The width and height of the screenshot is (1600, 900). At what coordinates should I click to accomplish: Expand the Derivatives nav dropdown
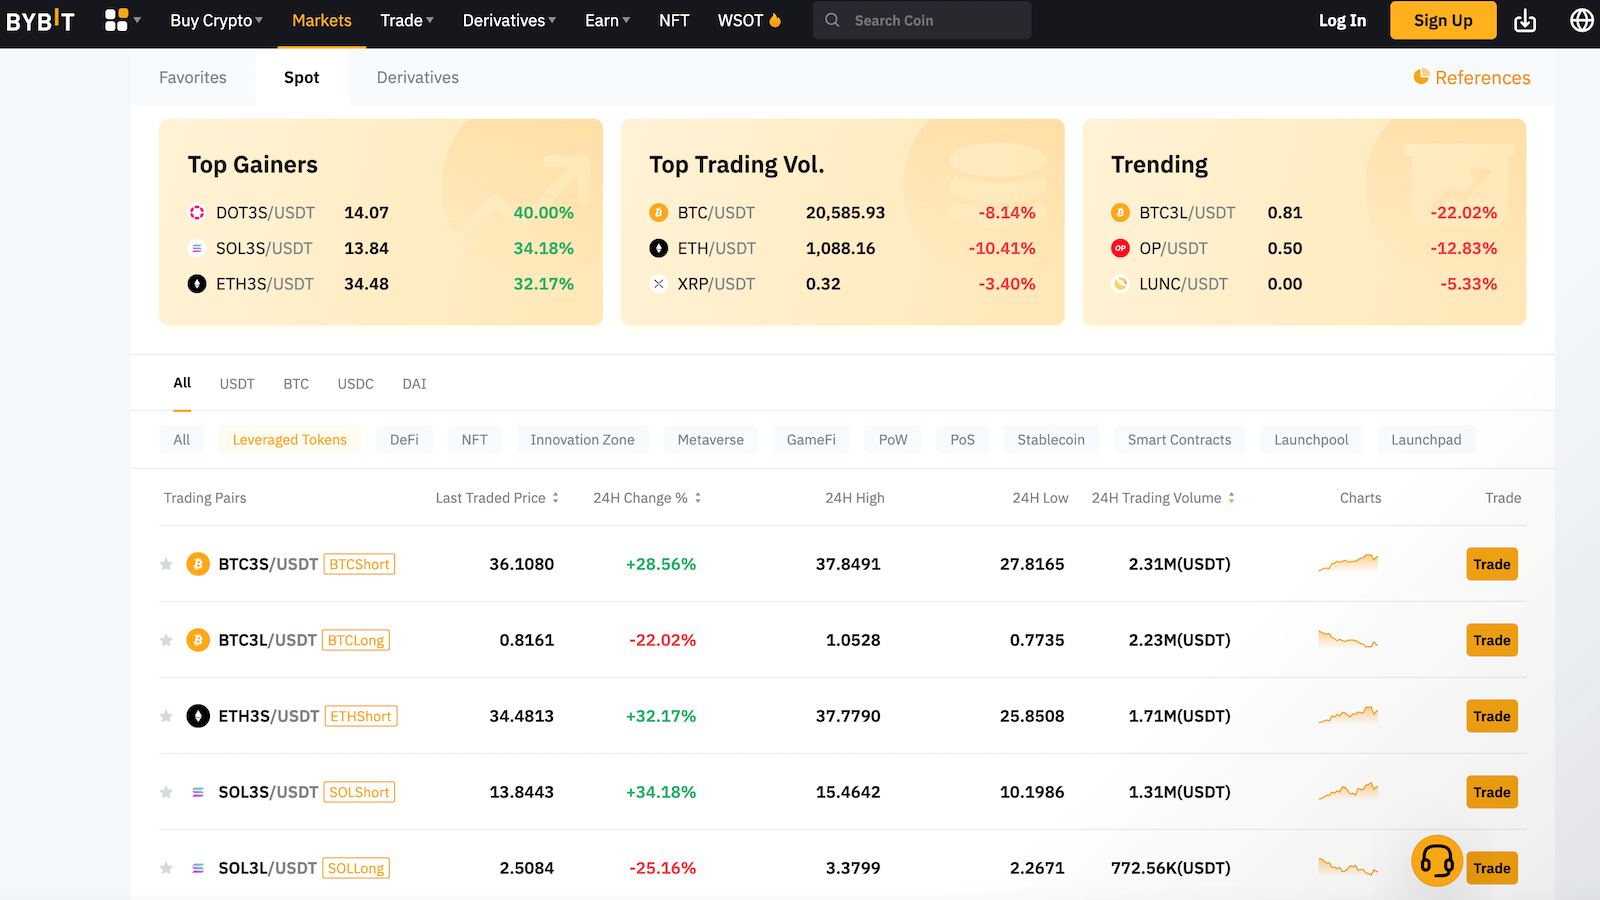tap(509, 20)
